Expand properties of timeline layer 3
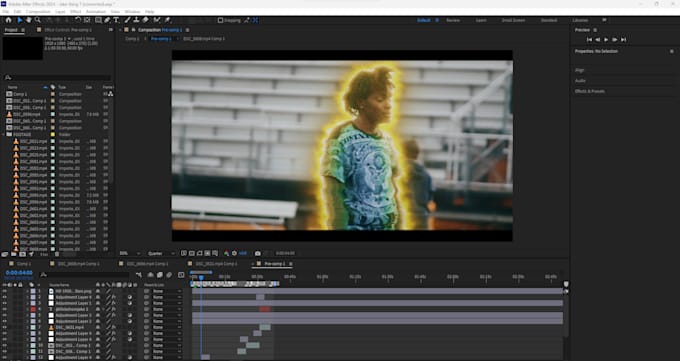680x361 pixels. 27,303
